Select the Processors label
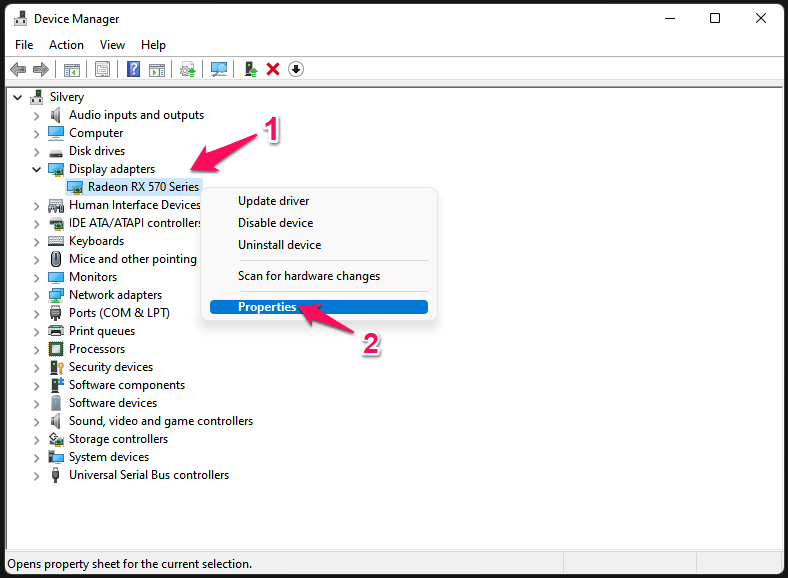Screen dimensions: 788x578 click(97, 349)
